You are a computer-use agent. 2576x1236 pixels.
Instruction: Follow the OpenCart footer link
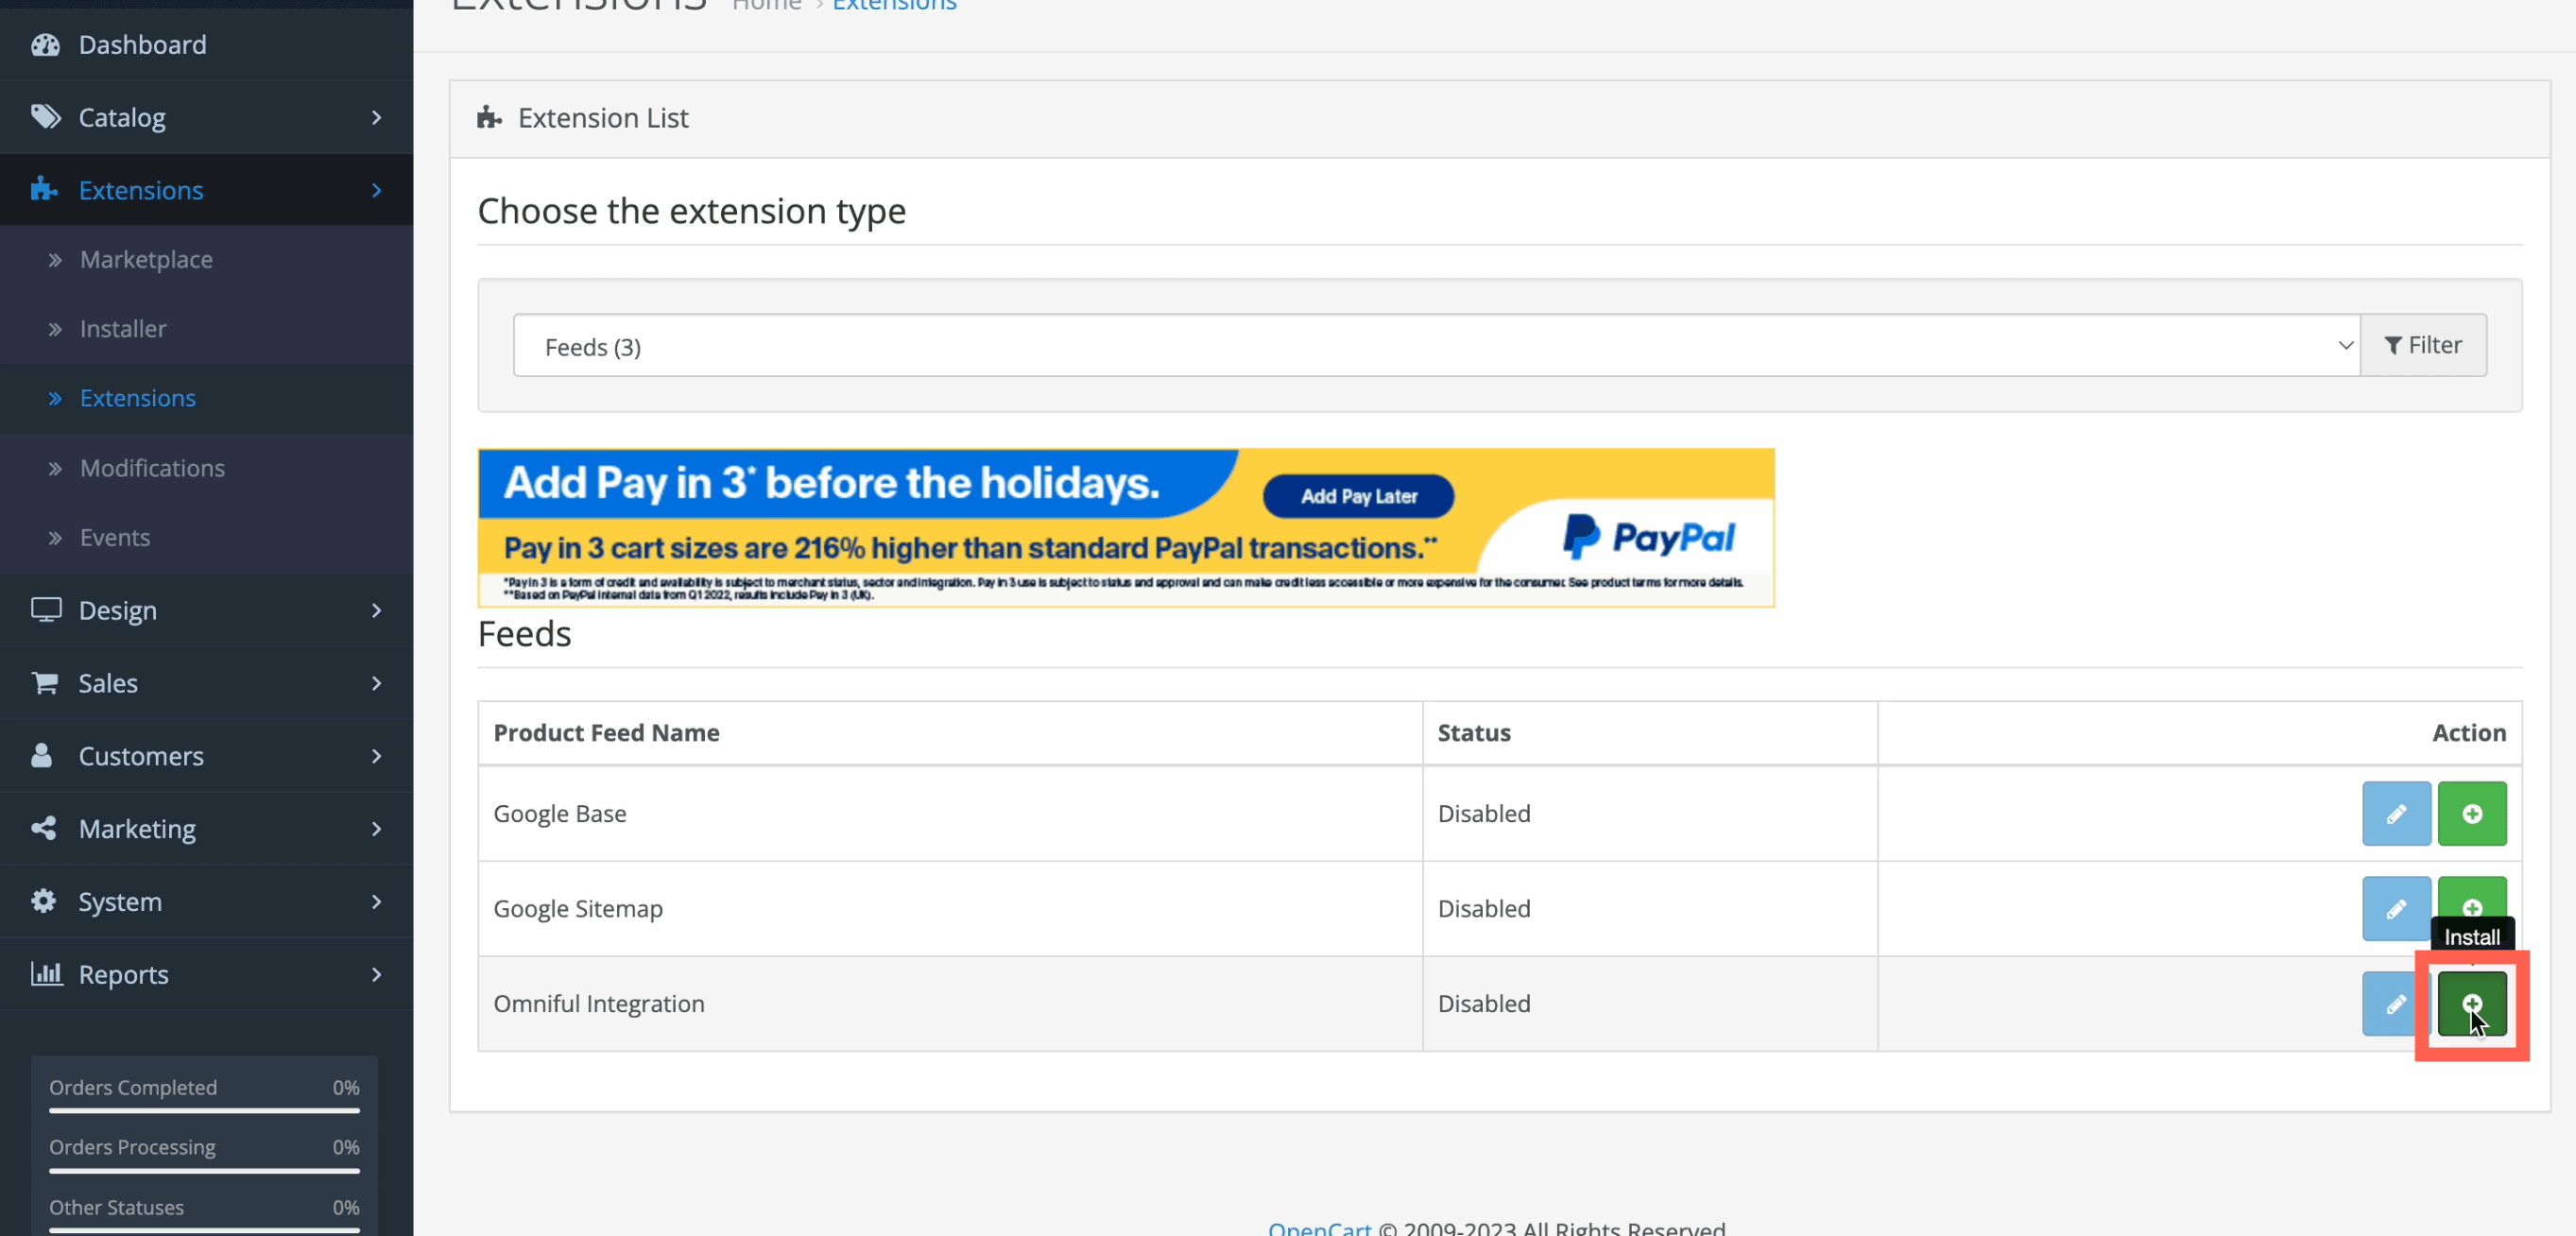[1319, 1227]
